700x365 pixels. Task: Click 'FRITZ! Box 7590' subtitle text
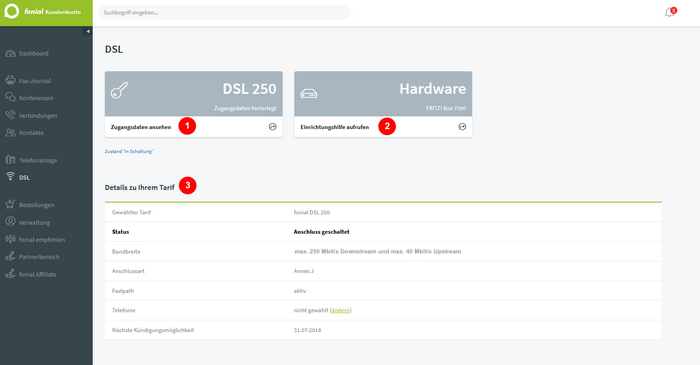pos(446,108)
